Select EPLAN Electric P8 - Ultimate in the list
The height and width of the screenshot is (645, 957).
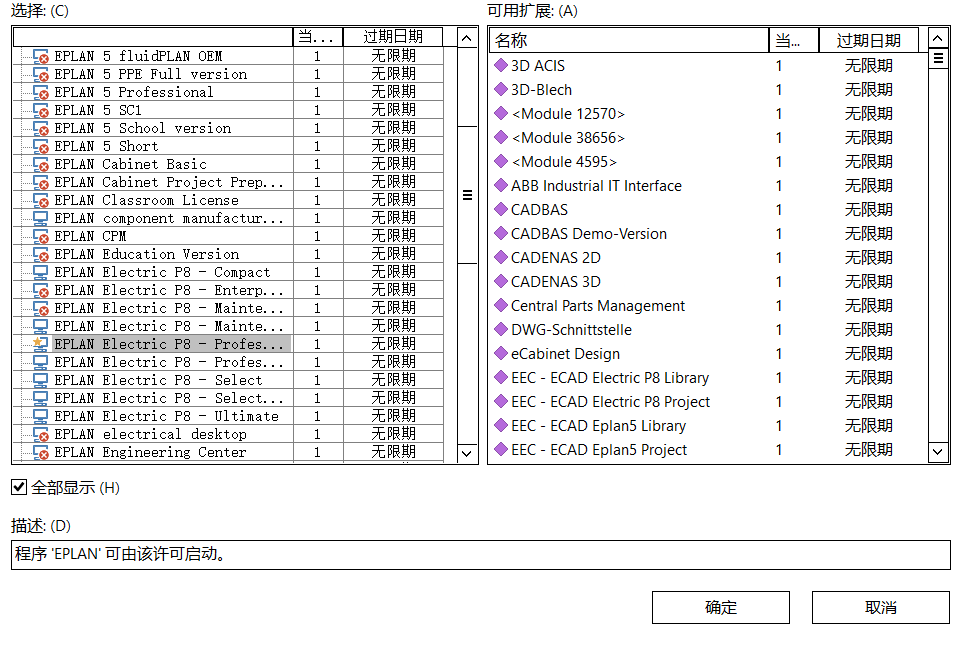tap(166, 416)
